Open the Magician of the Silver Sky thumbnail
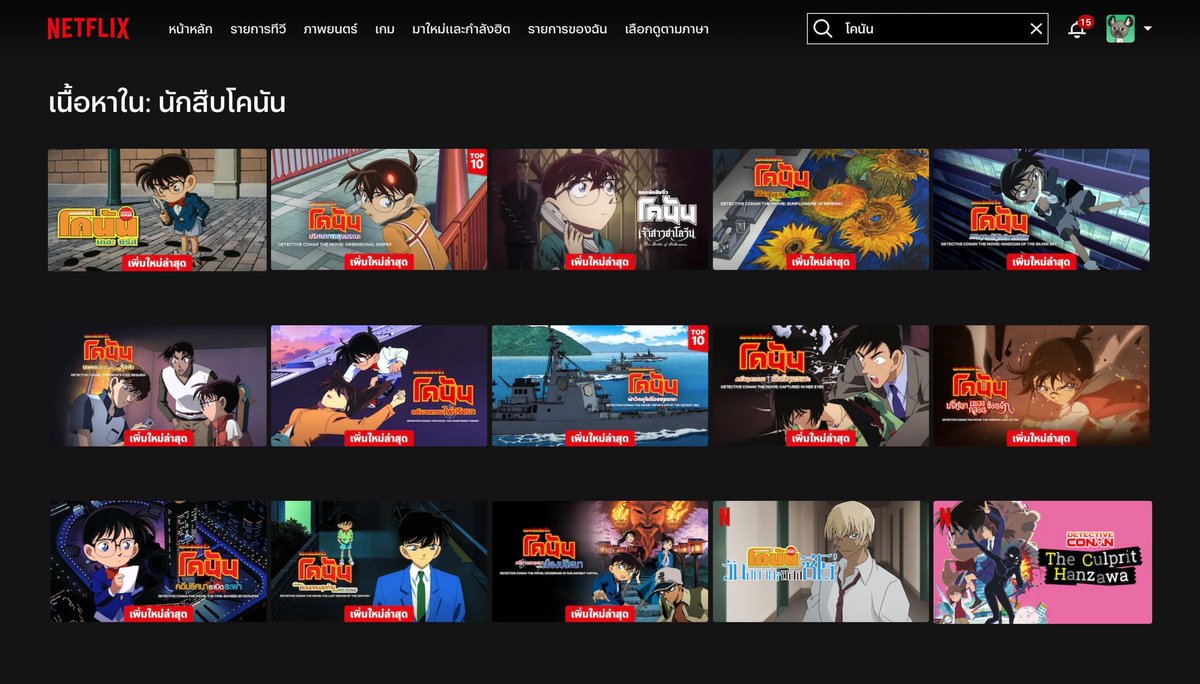This screenshot has width=1200, height=684. (1041, 210)
